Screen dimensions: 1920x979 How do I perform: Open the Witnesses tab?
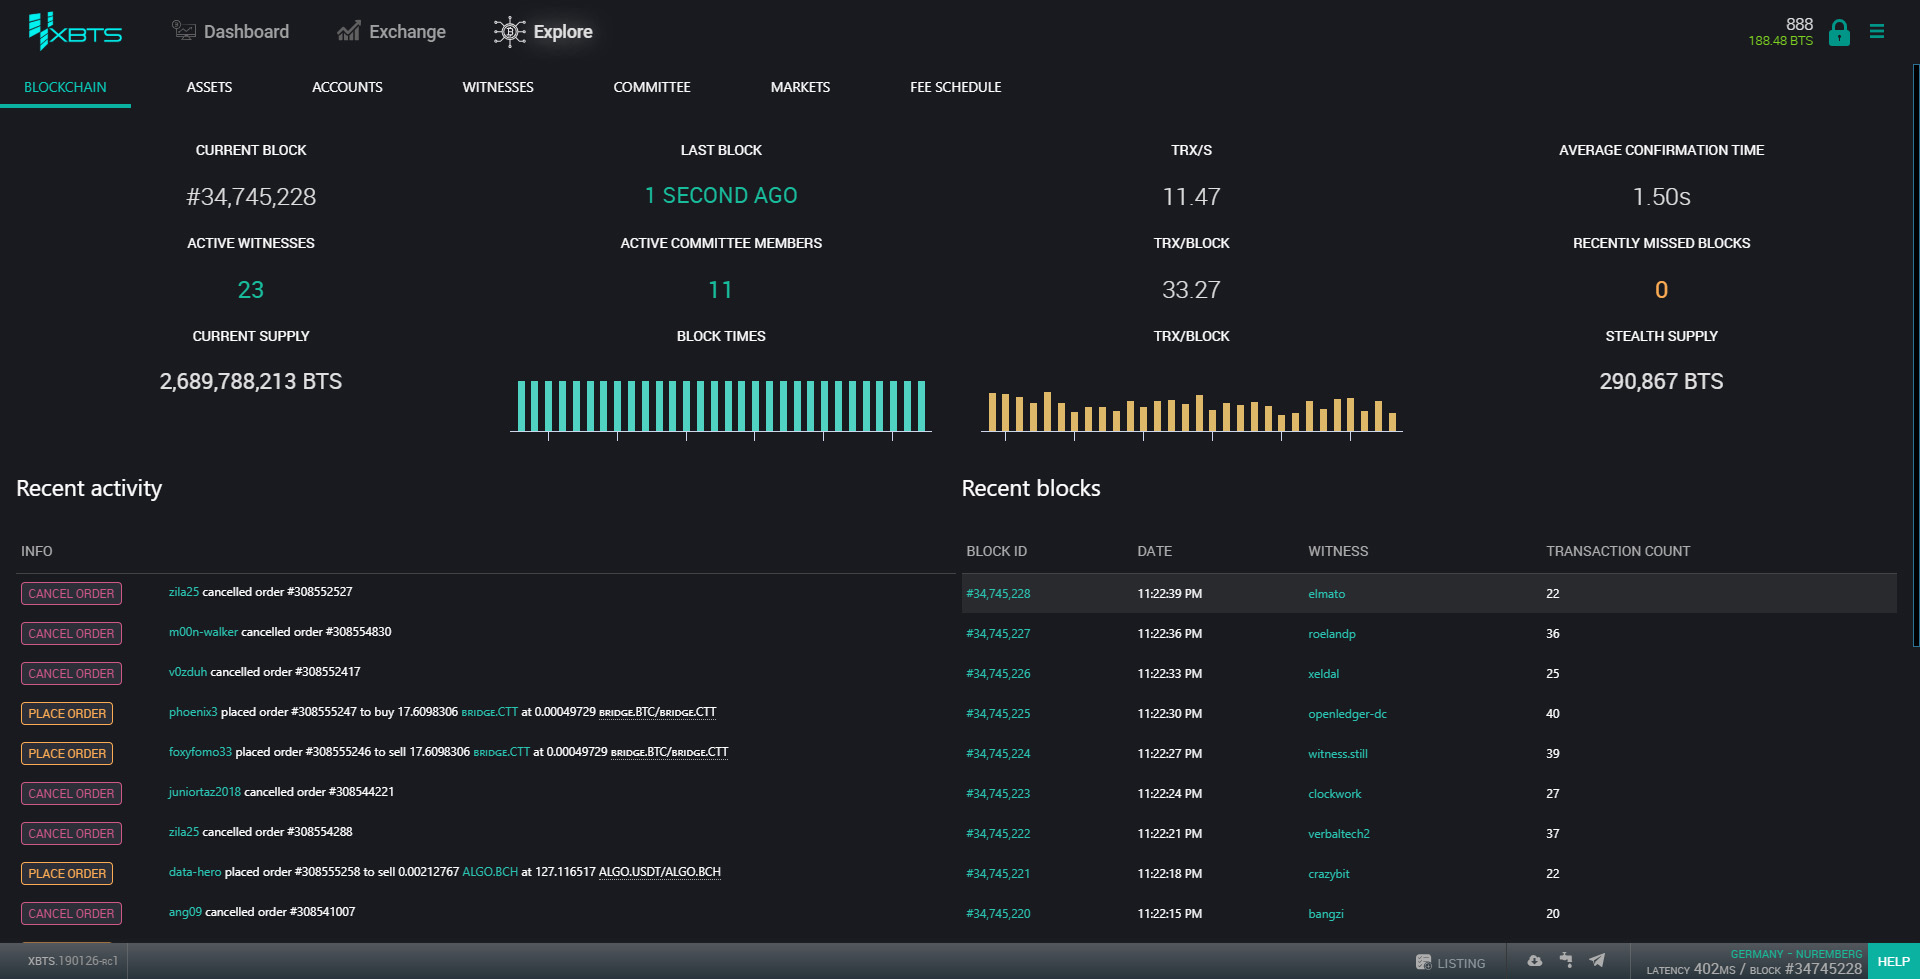[498, 87]
